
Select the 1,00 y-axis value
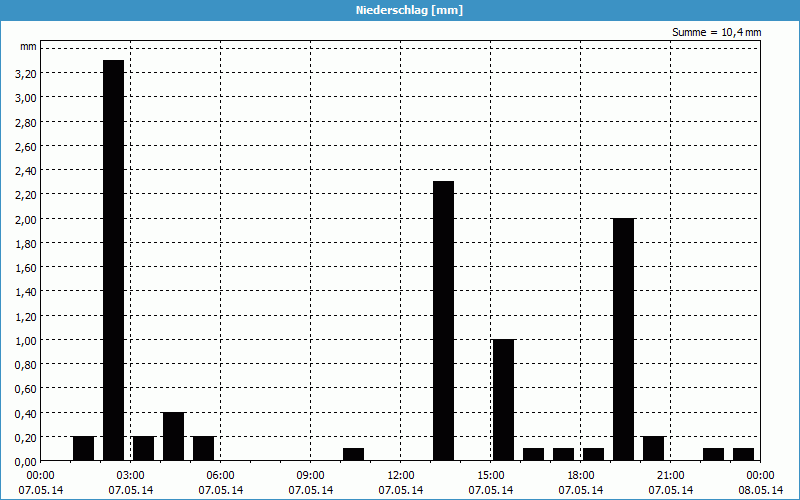point(26,341)
